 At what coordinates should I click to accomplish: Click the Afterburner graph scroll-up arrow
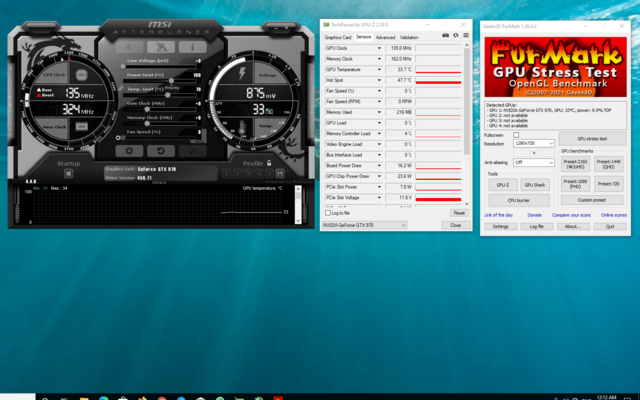298,189
